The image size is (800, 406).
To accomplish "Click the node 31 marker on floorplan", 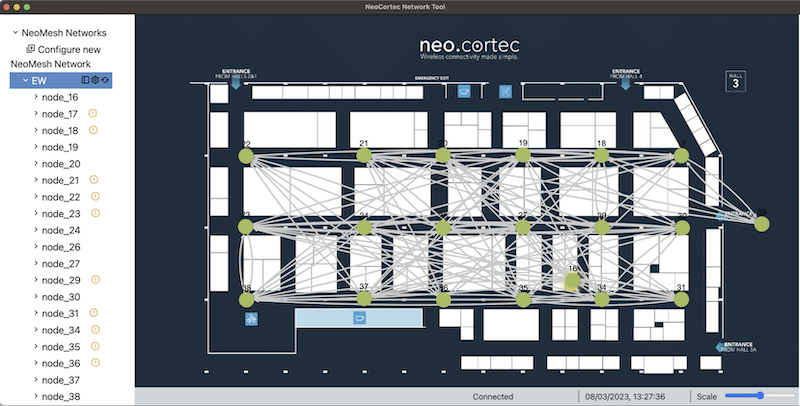I will pyautogui.click(x=682, y=298).
